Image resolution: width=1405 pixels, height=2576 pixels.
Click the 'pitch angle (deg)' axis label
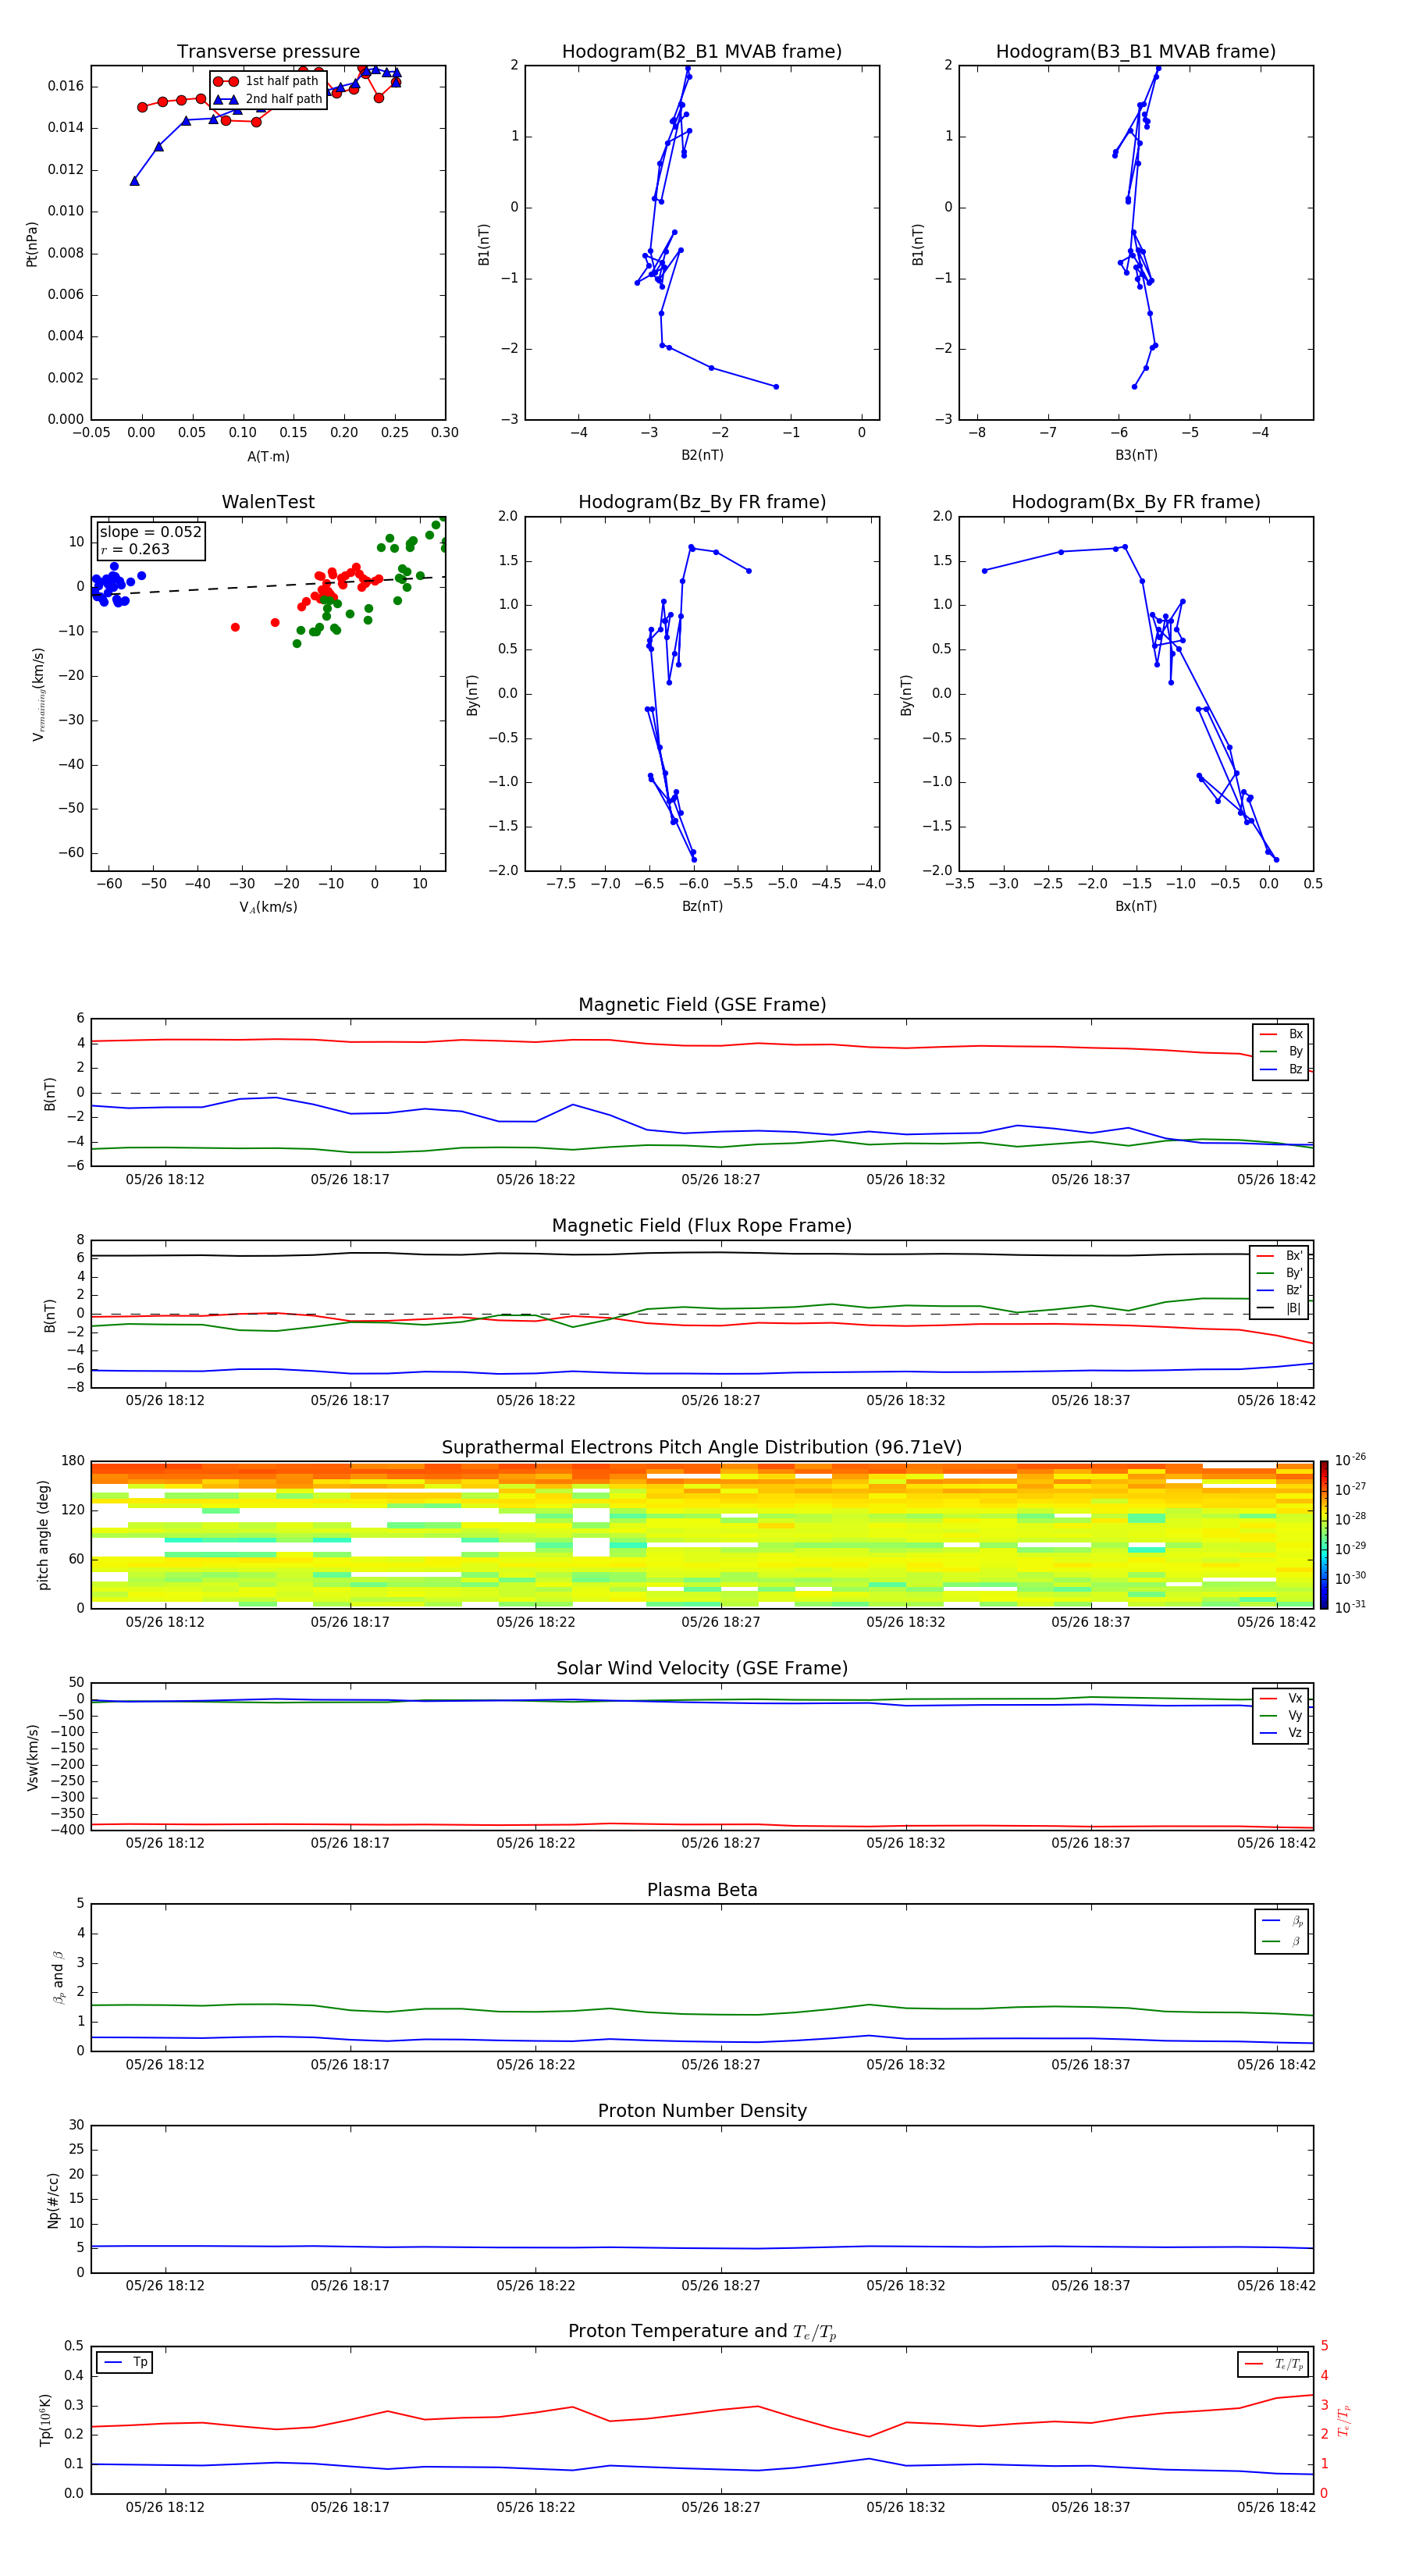click(43, 1535)
